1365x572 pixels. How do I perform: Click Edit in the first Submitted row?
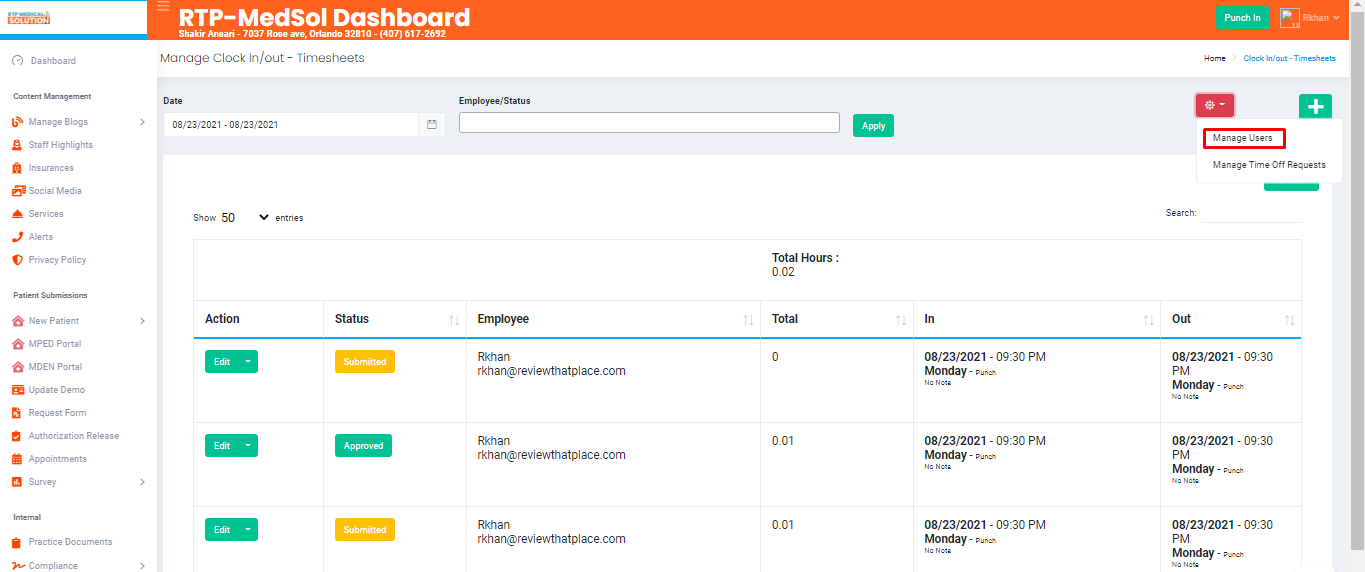click(222, 362)
